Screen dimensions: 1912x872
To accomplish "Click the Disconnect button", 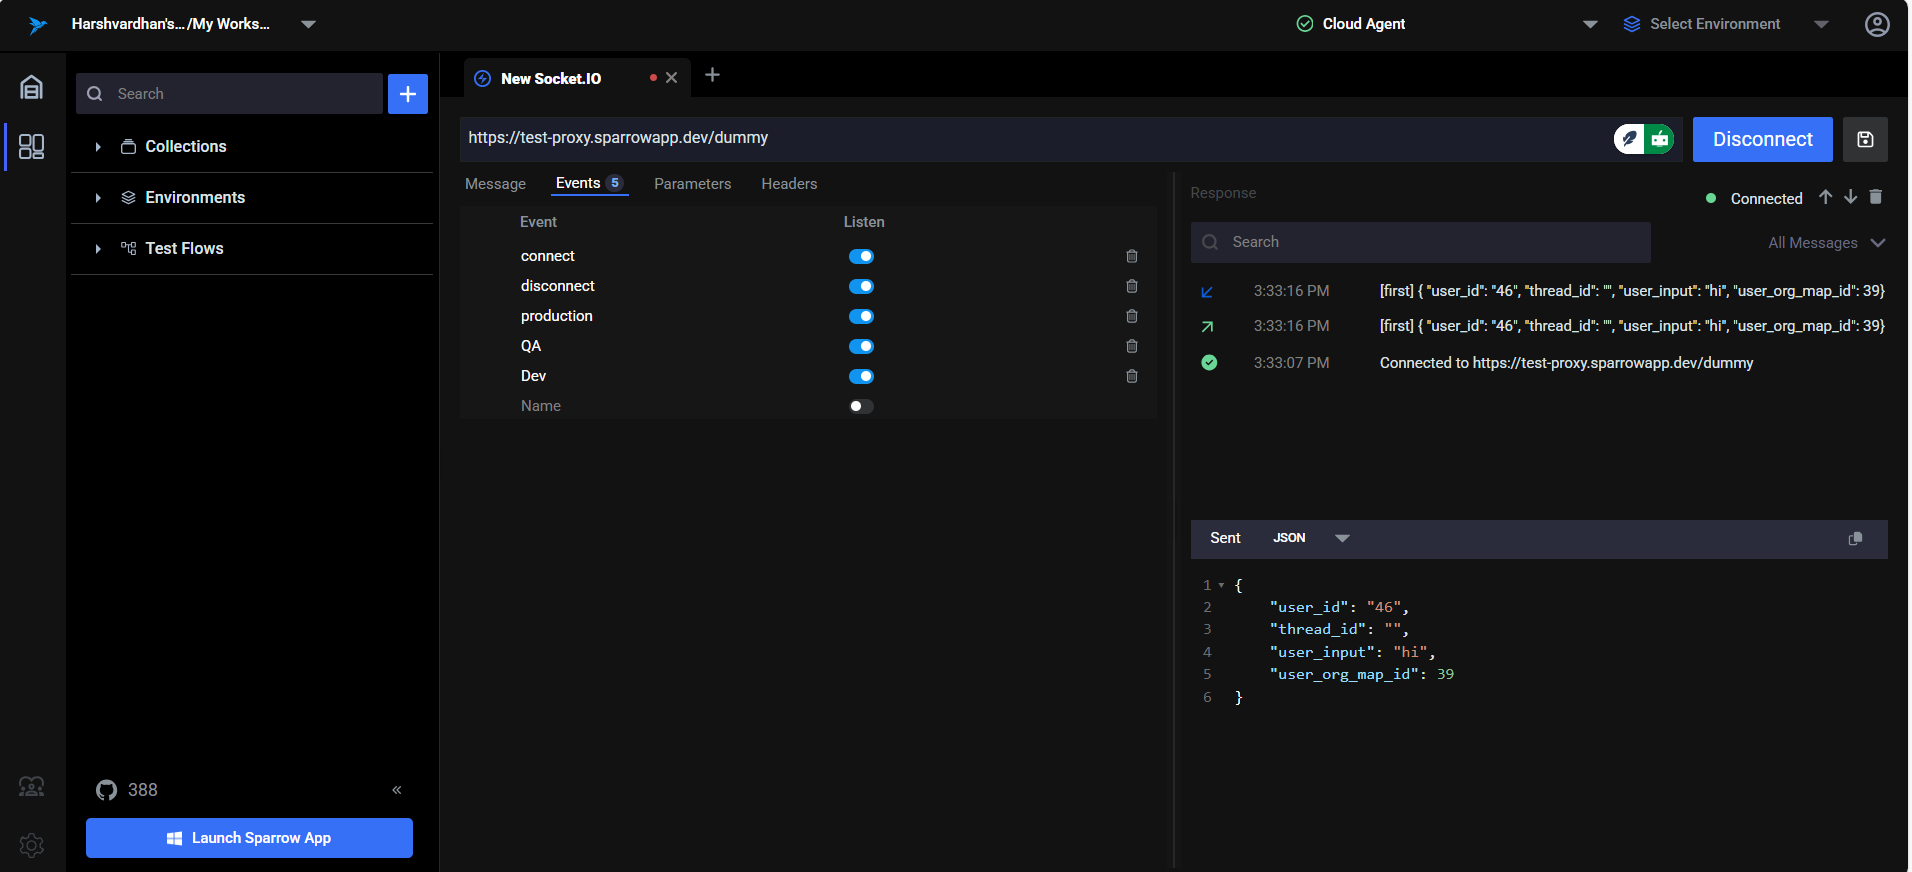I will pos(1762,139).
